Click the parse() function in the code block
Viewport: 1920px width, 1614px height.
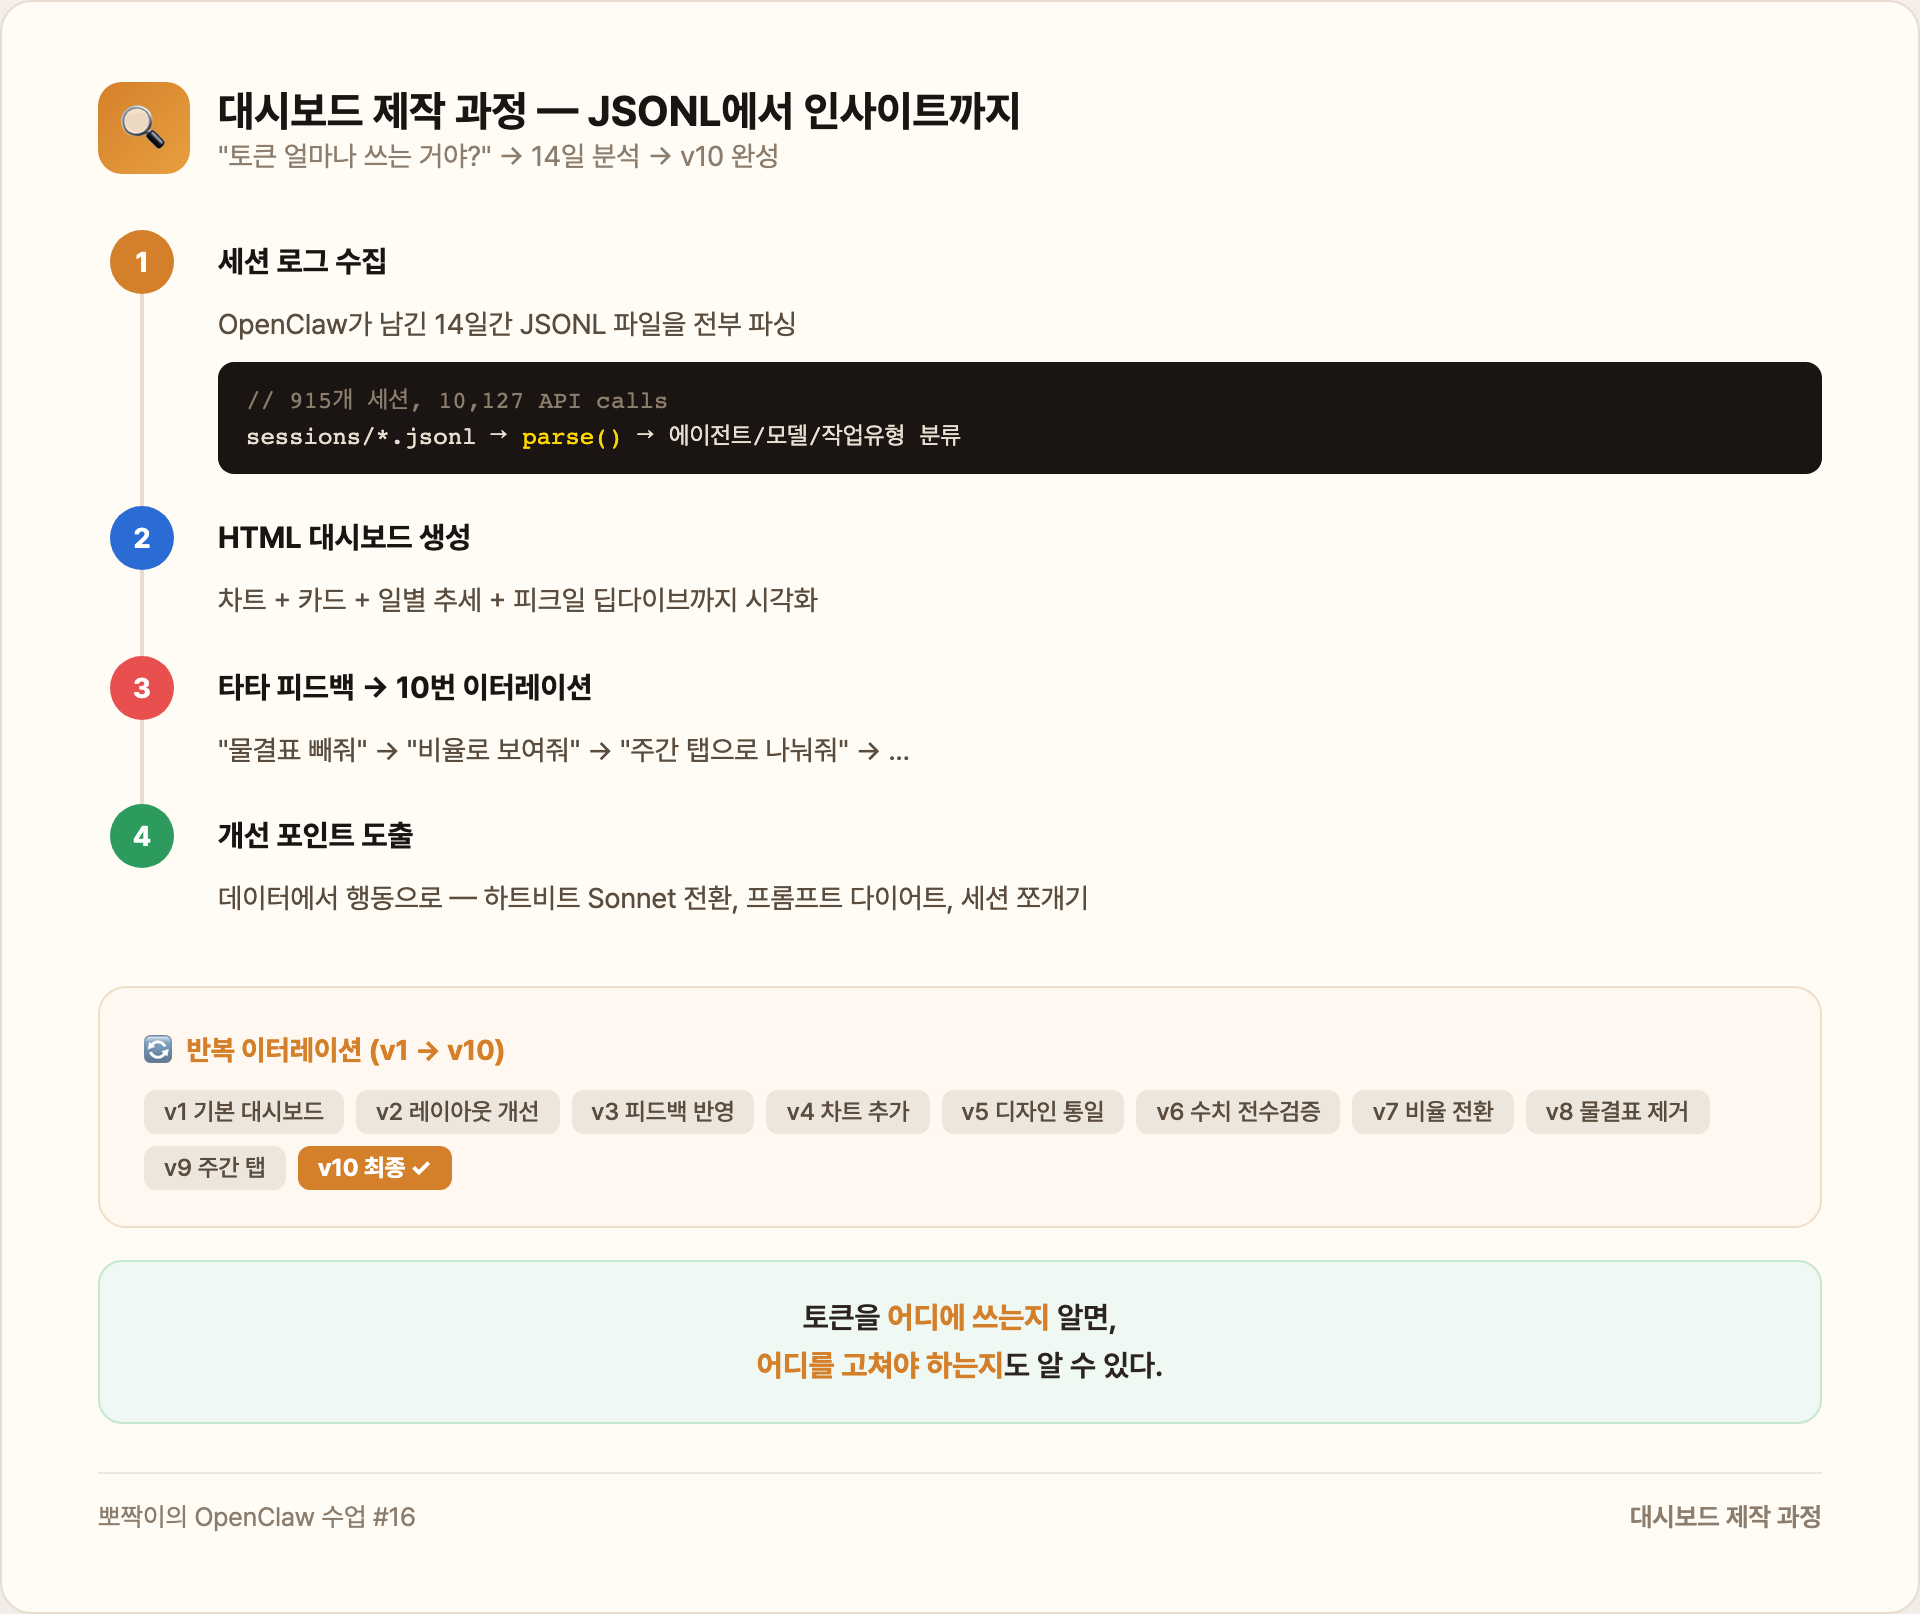[x=570, y=437]
